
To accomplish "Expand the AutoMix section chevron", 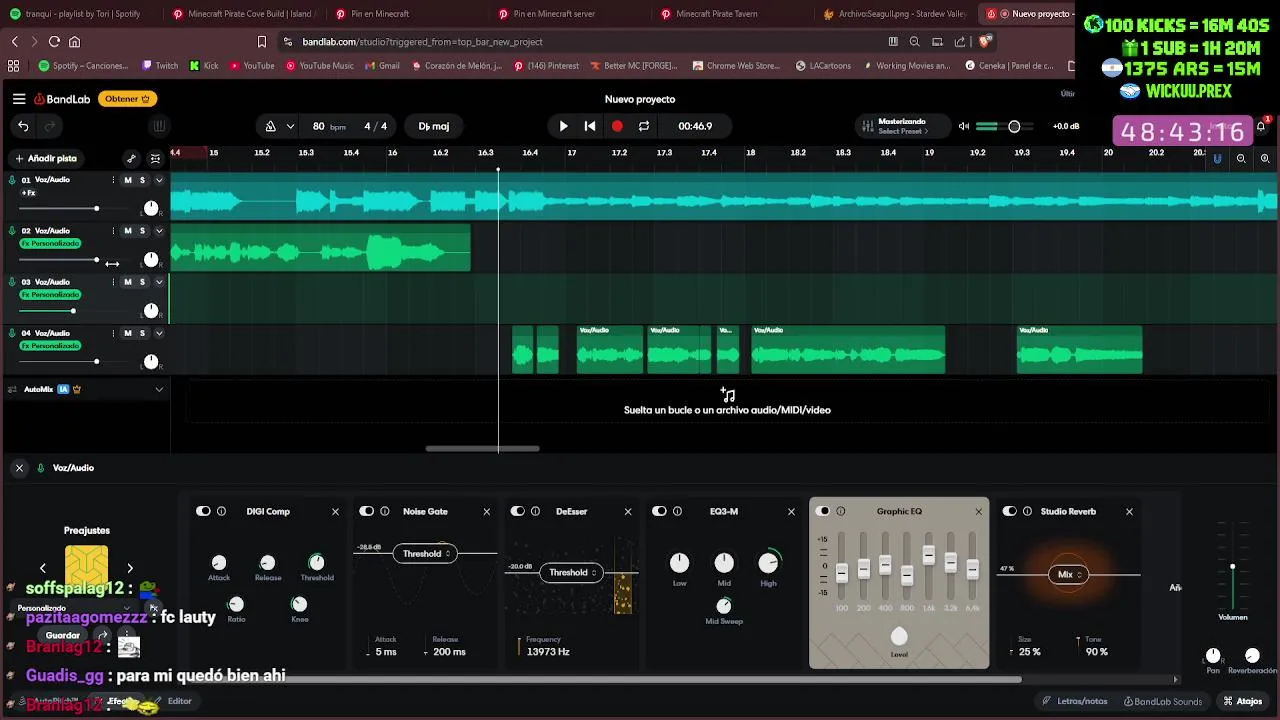I will 158,389.
